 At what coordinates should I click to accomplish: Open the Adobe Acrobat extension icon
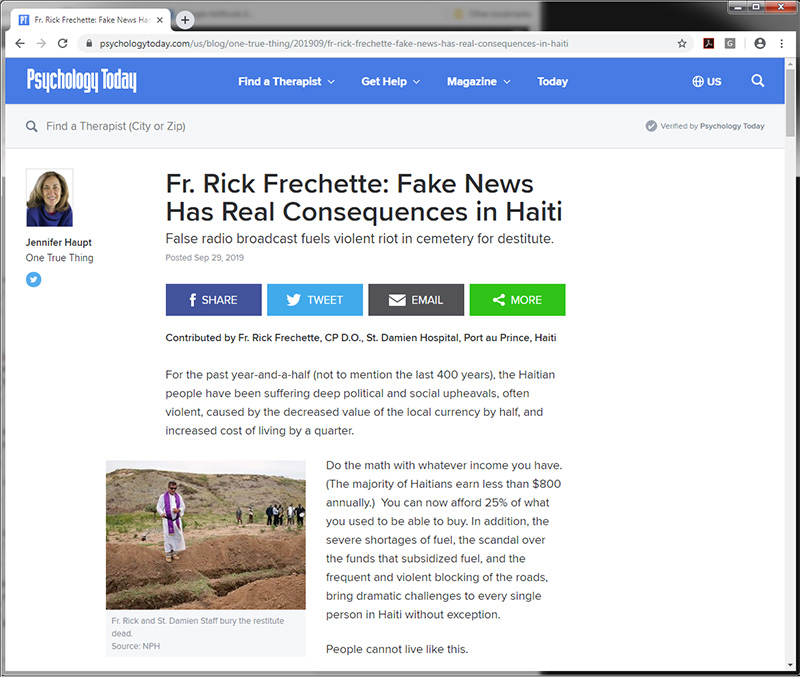pyautogui.click(x=708, y=43)
